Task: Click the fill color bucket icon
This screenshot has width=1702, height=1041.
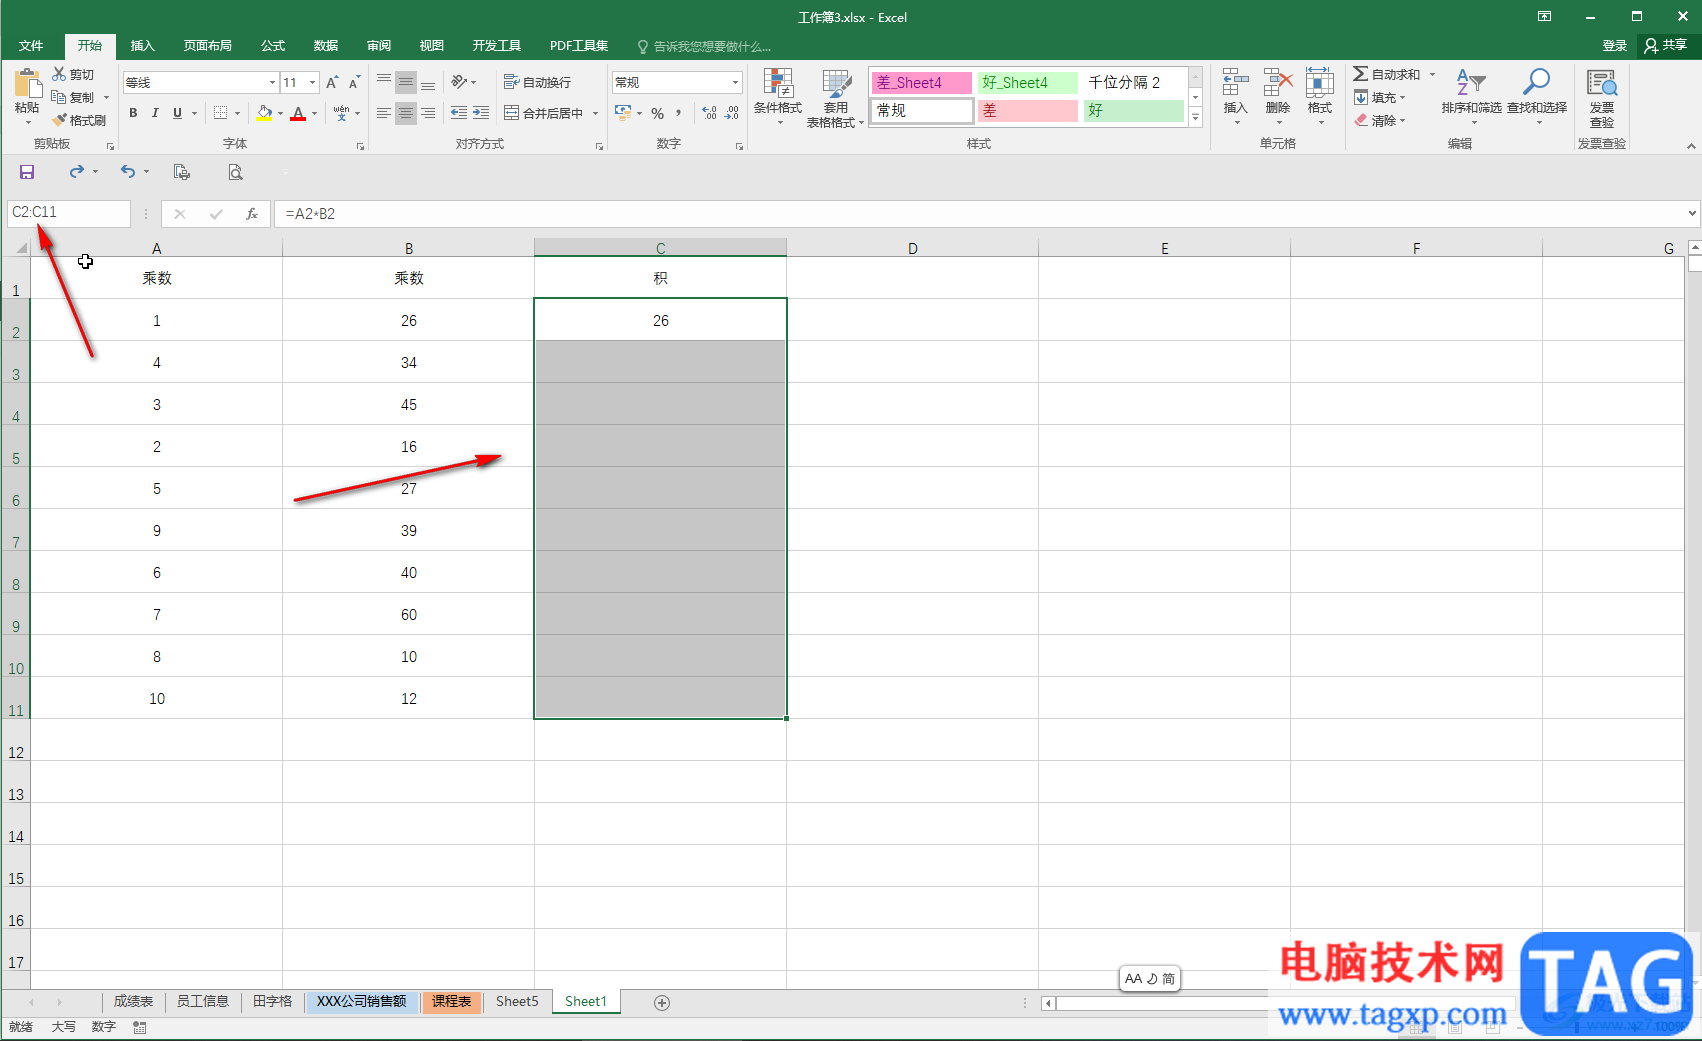Action: 264,113
